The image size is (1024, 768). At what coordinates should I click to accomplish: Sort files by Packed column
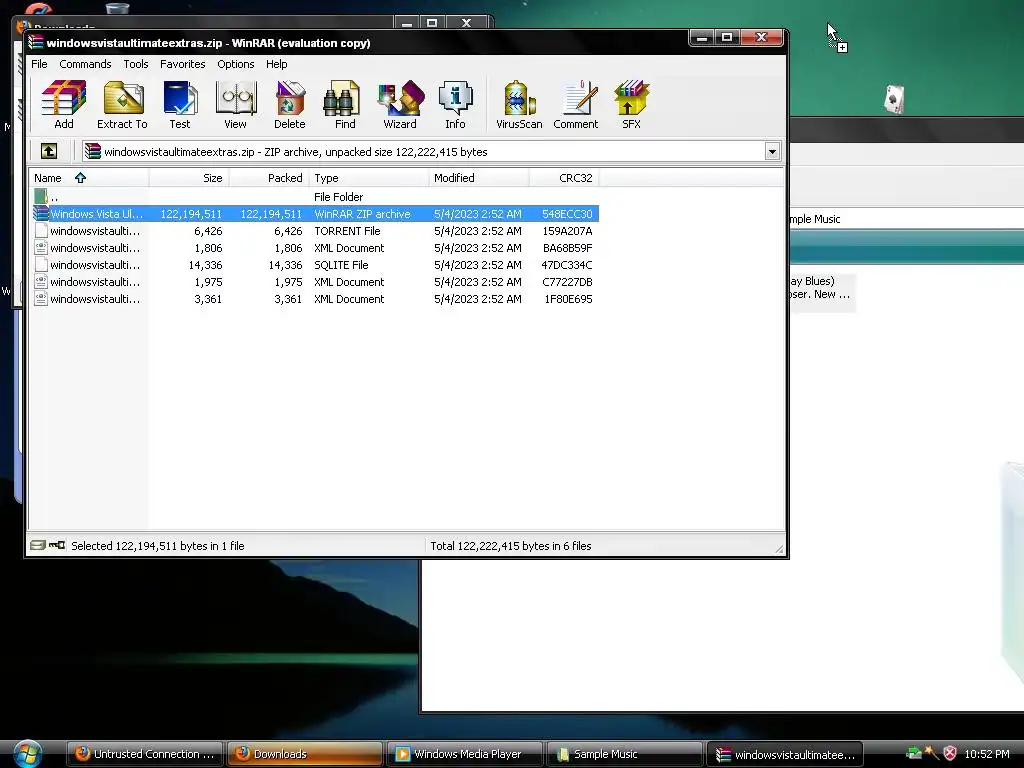point(269,178)
